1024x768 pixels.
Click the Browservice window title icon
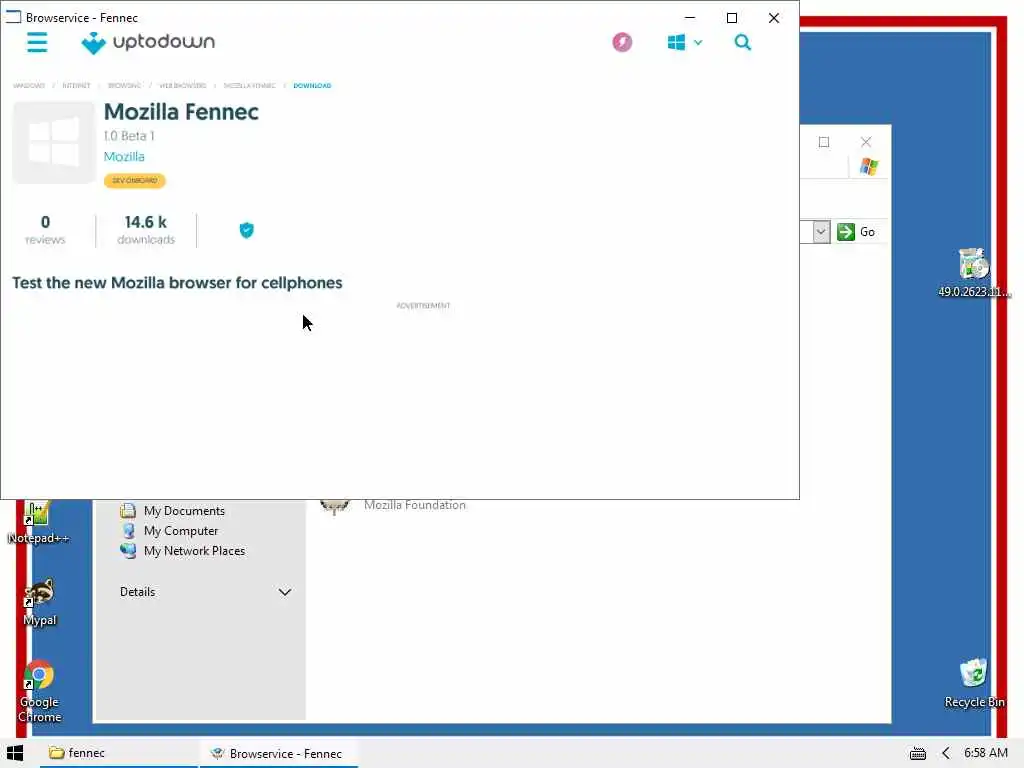pos(13,17)
